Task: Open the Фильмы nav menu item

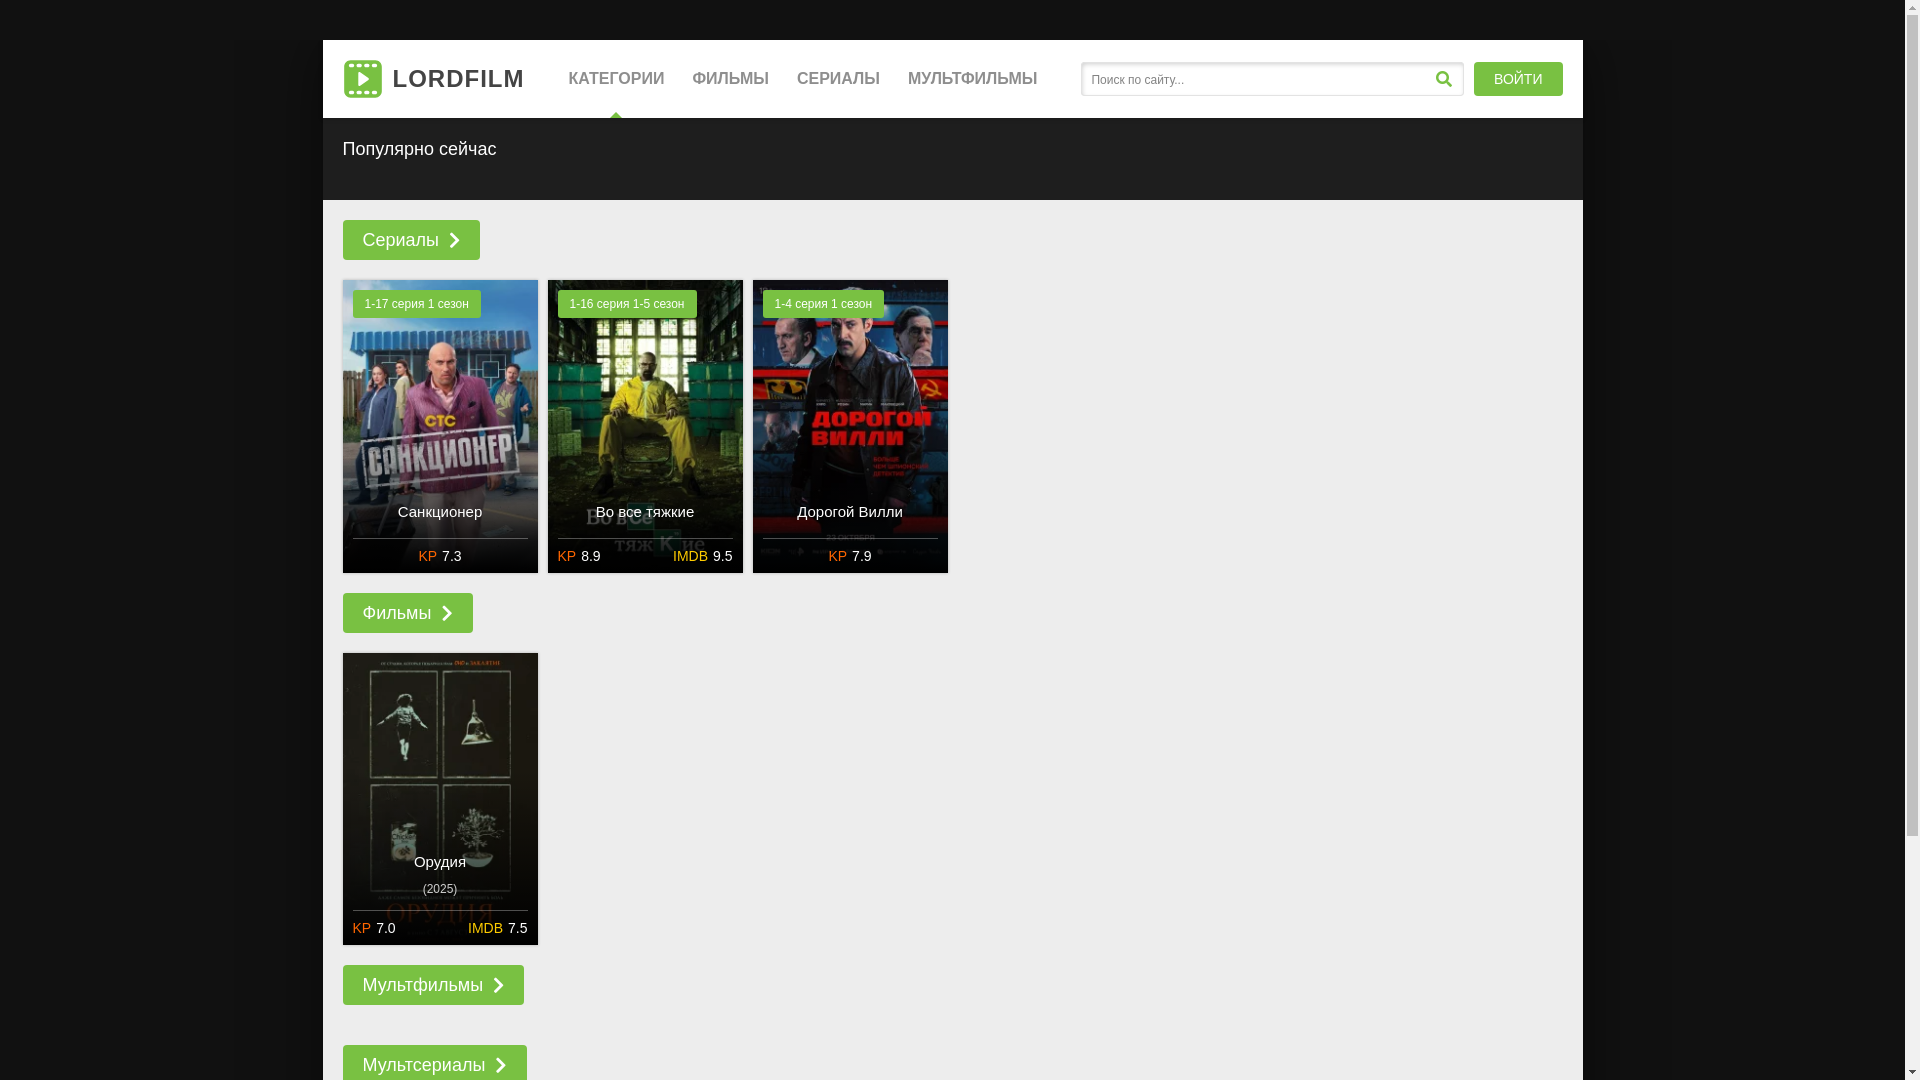Action: coord(730,79)
